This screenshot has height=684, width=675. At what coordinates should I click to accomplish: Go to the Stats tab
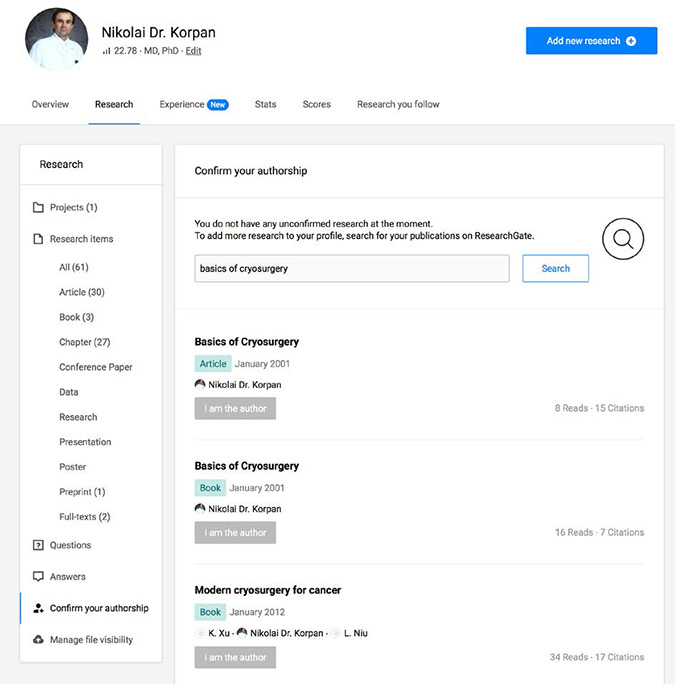[x=265, y=104]
